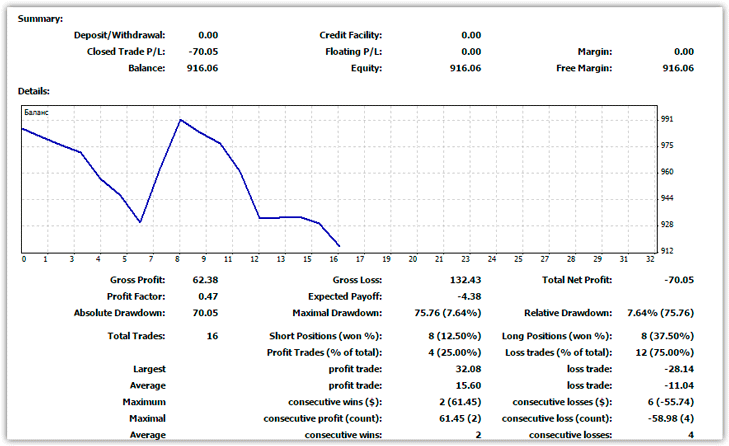Click the Free Margin label
The height and width of the screenshot is (446, 729).
tap(582, 68)
